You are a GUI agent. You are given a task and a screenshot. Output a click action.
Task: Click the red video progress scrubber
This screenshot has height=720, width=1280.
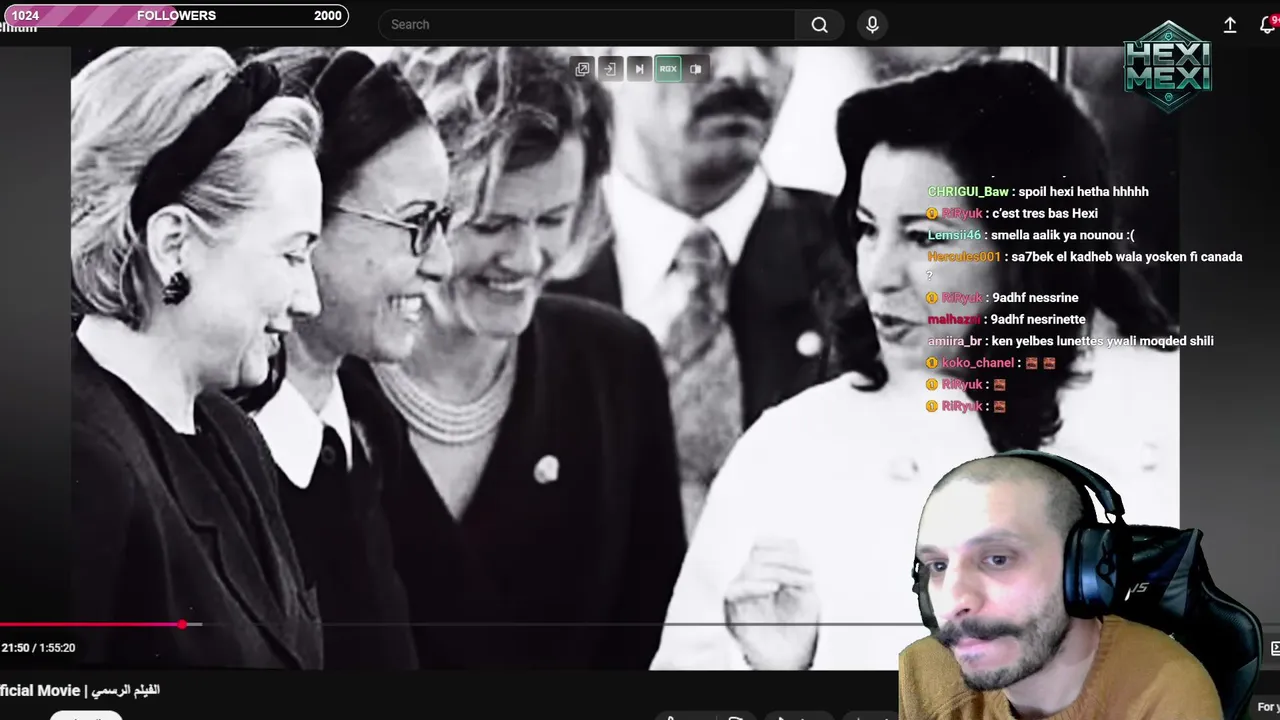pyautogui.click(x=182, y=624)
